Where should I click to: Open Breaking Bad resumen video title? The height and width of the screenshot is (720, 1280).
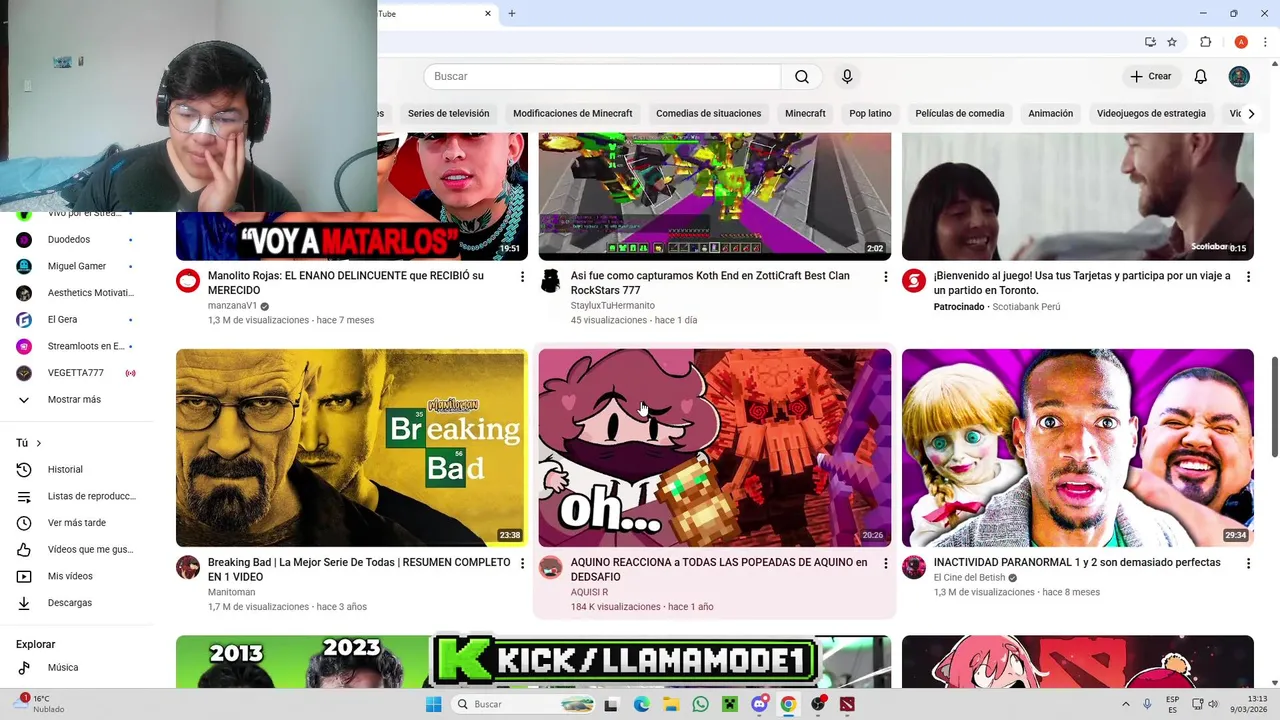coord(359,569)
